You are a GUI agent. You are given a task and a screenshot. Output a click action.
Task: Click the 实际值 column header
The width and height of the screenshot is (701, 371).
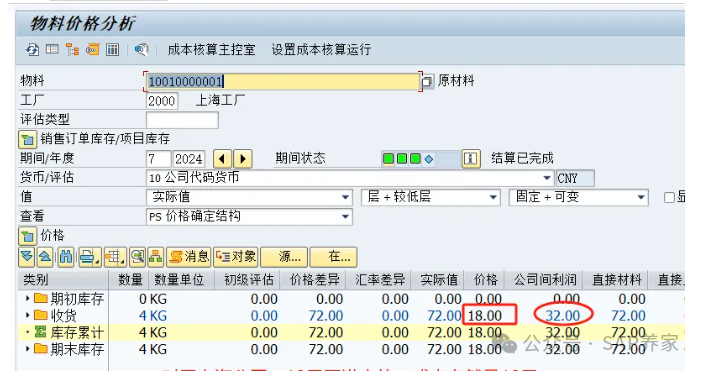point(438,280)
